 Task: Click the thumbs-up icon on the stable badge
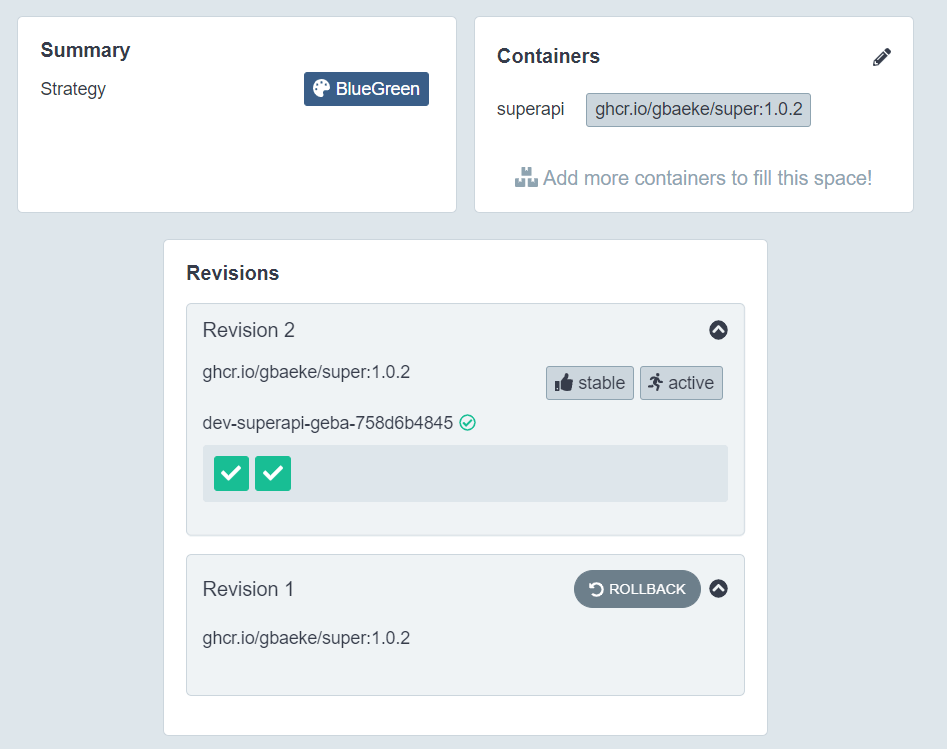(x=564, y=383)
